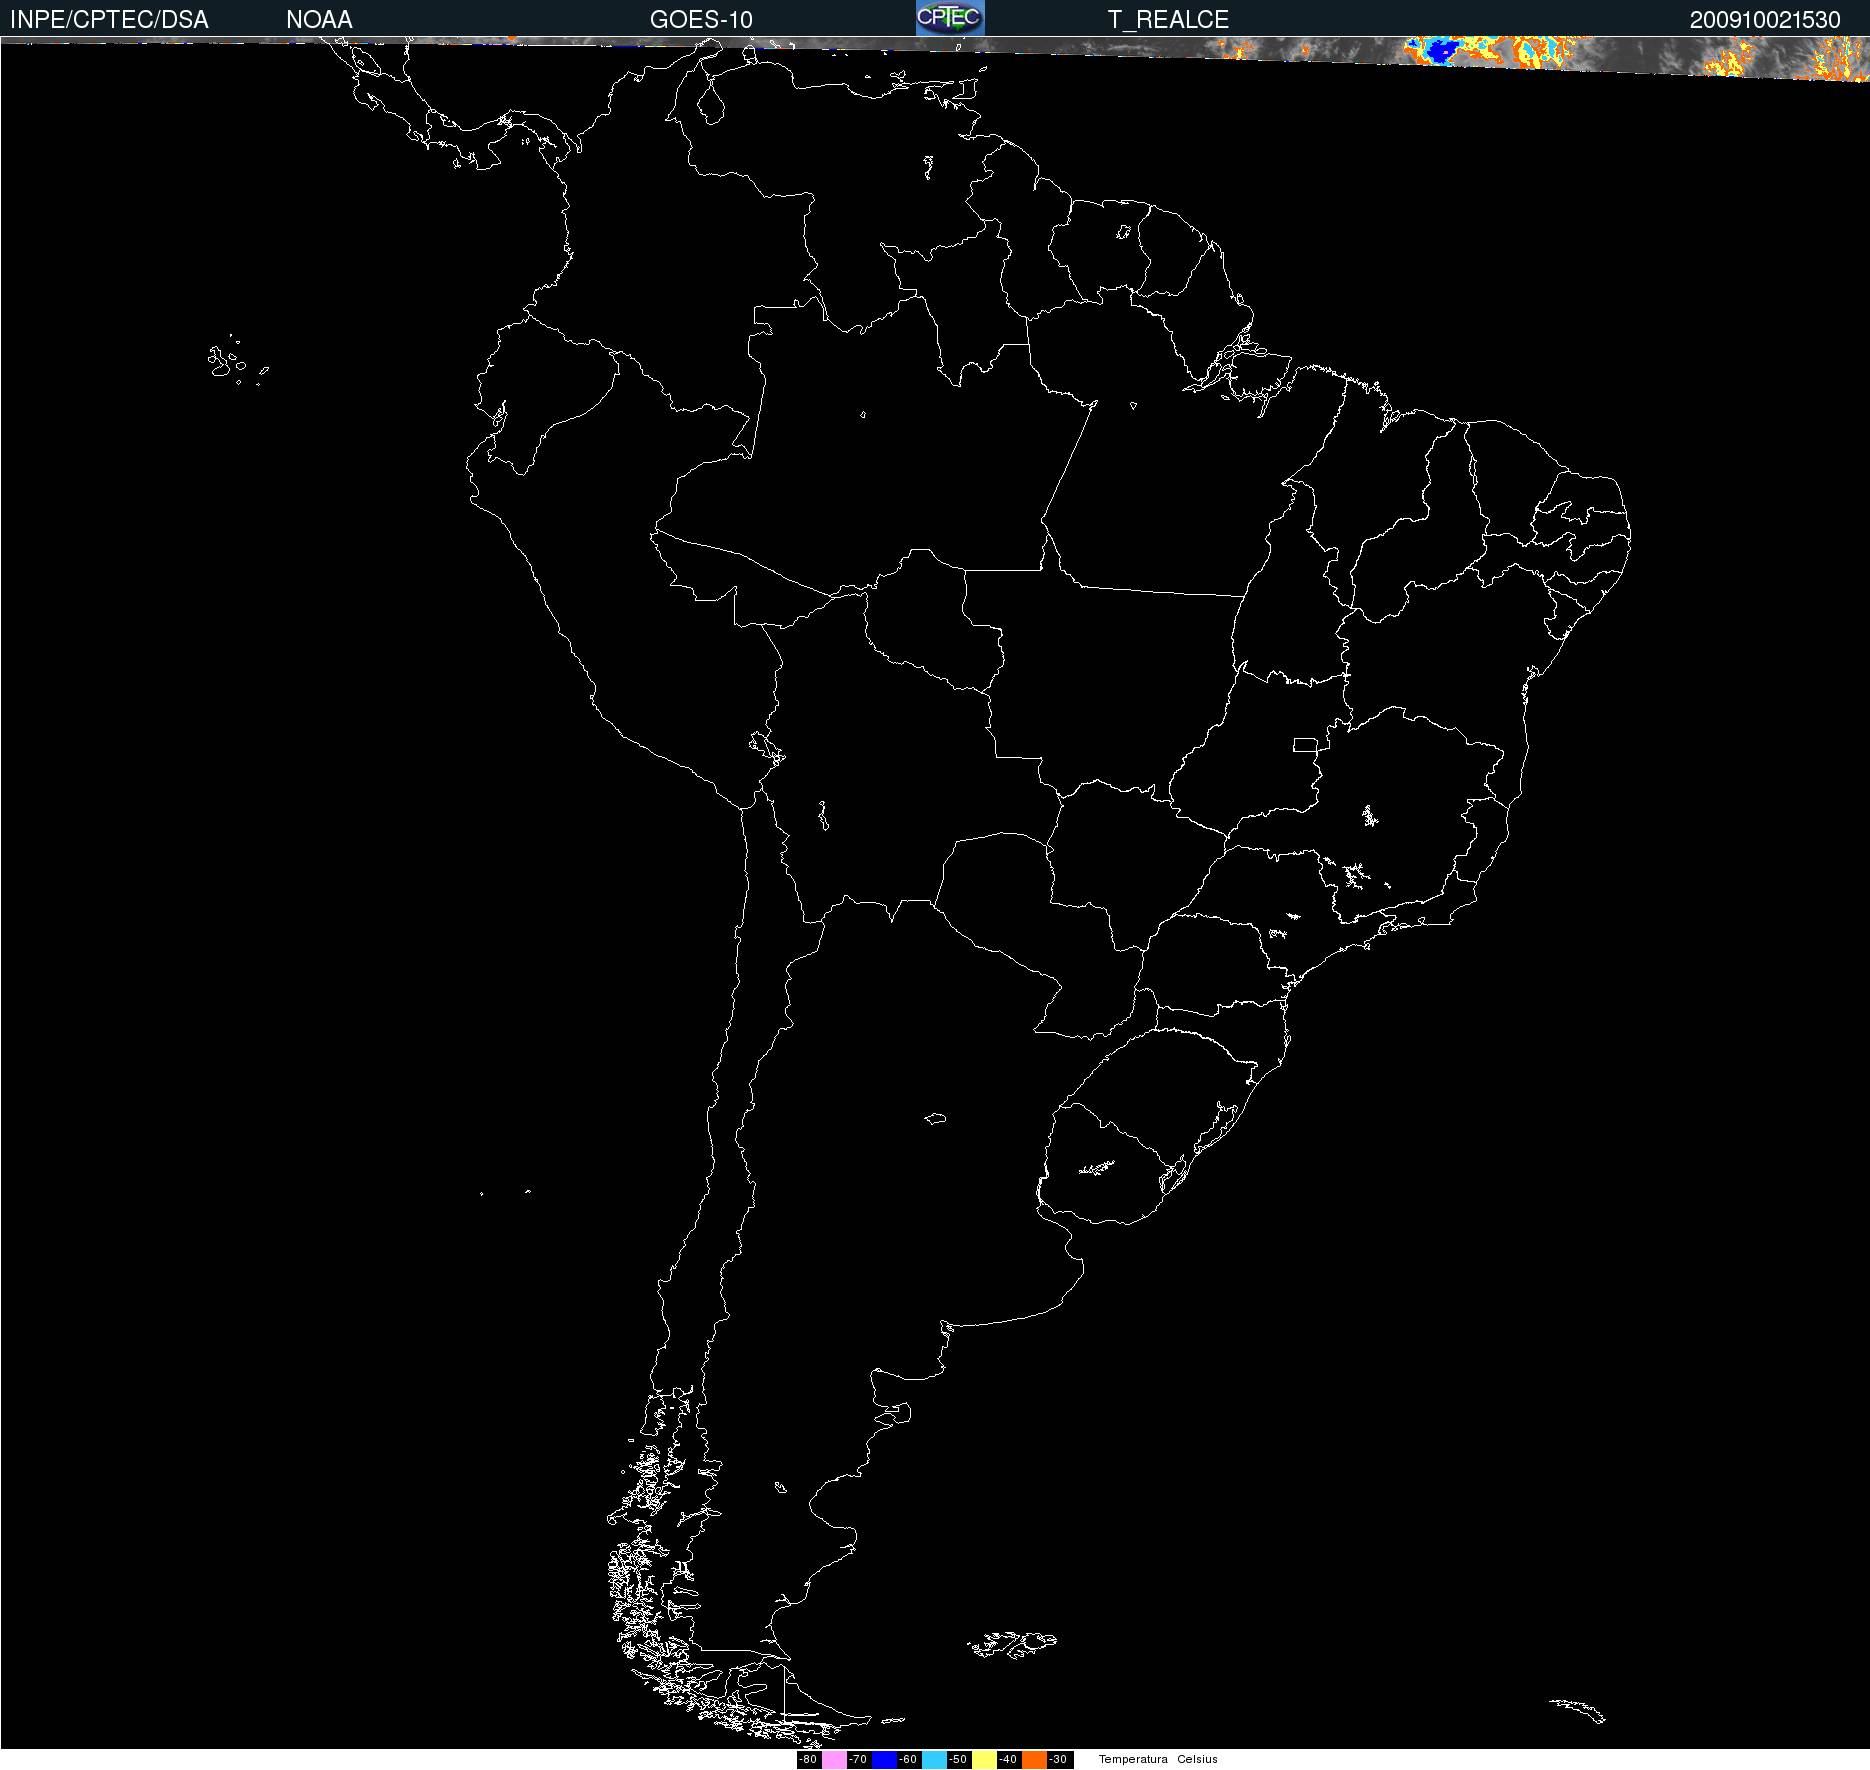This screenshot has height=1770, width=1870.
Task: Select the pink legend color swatch
Action: click(x=834, y=1759)
